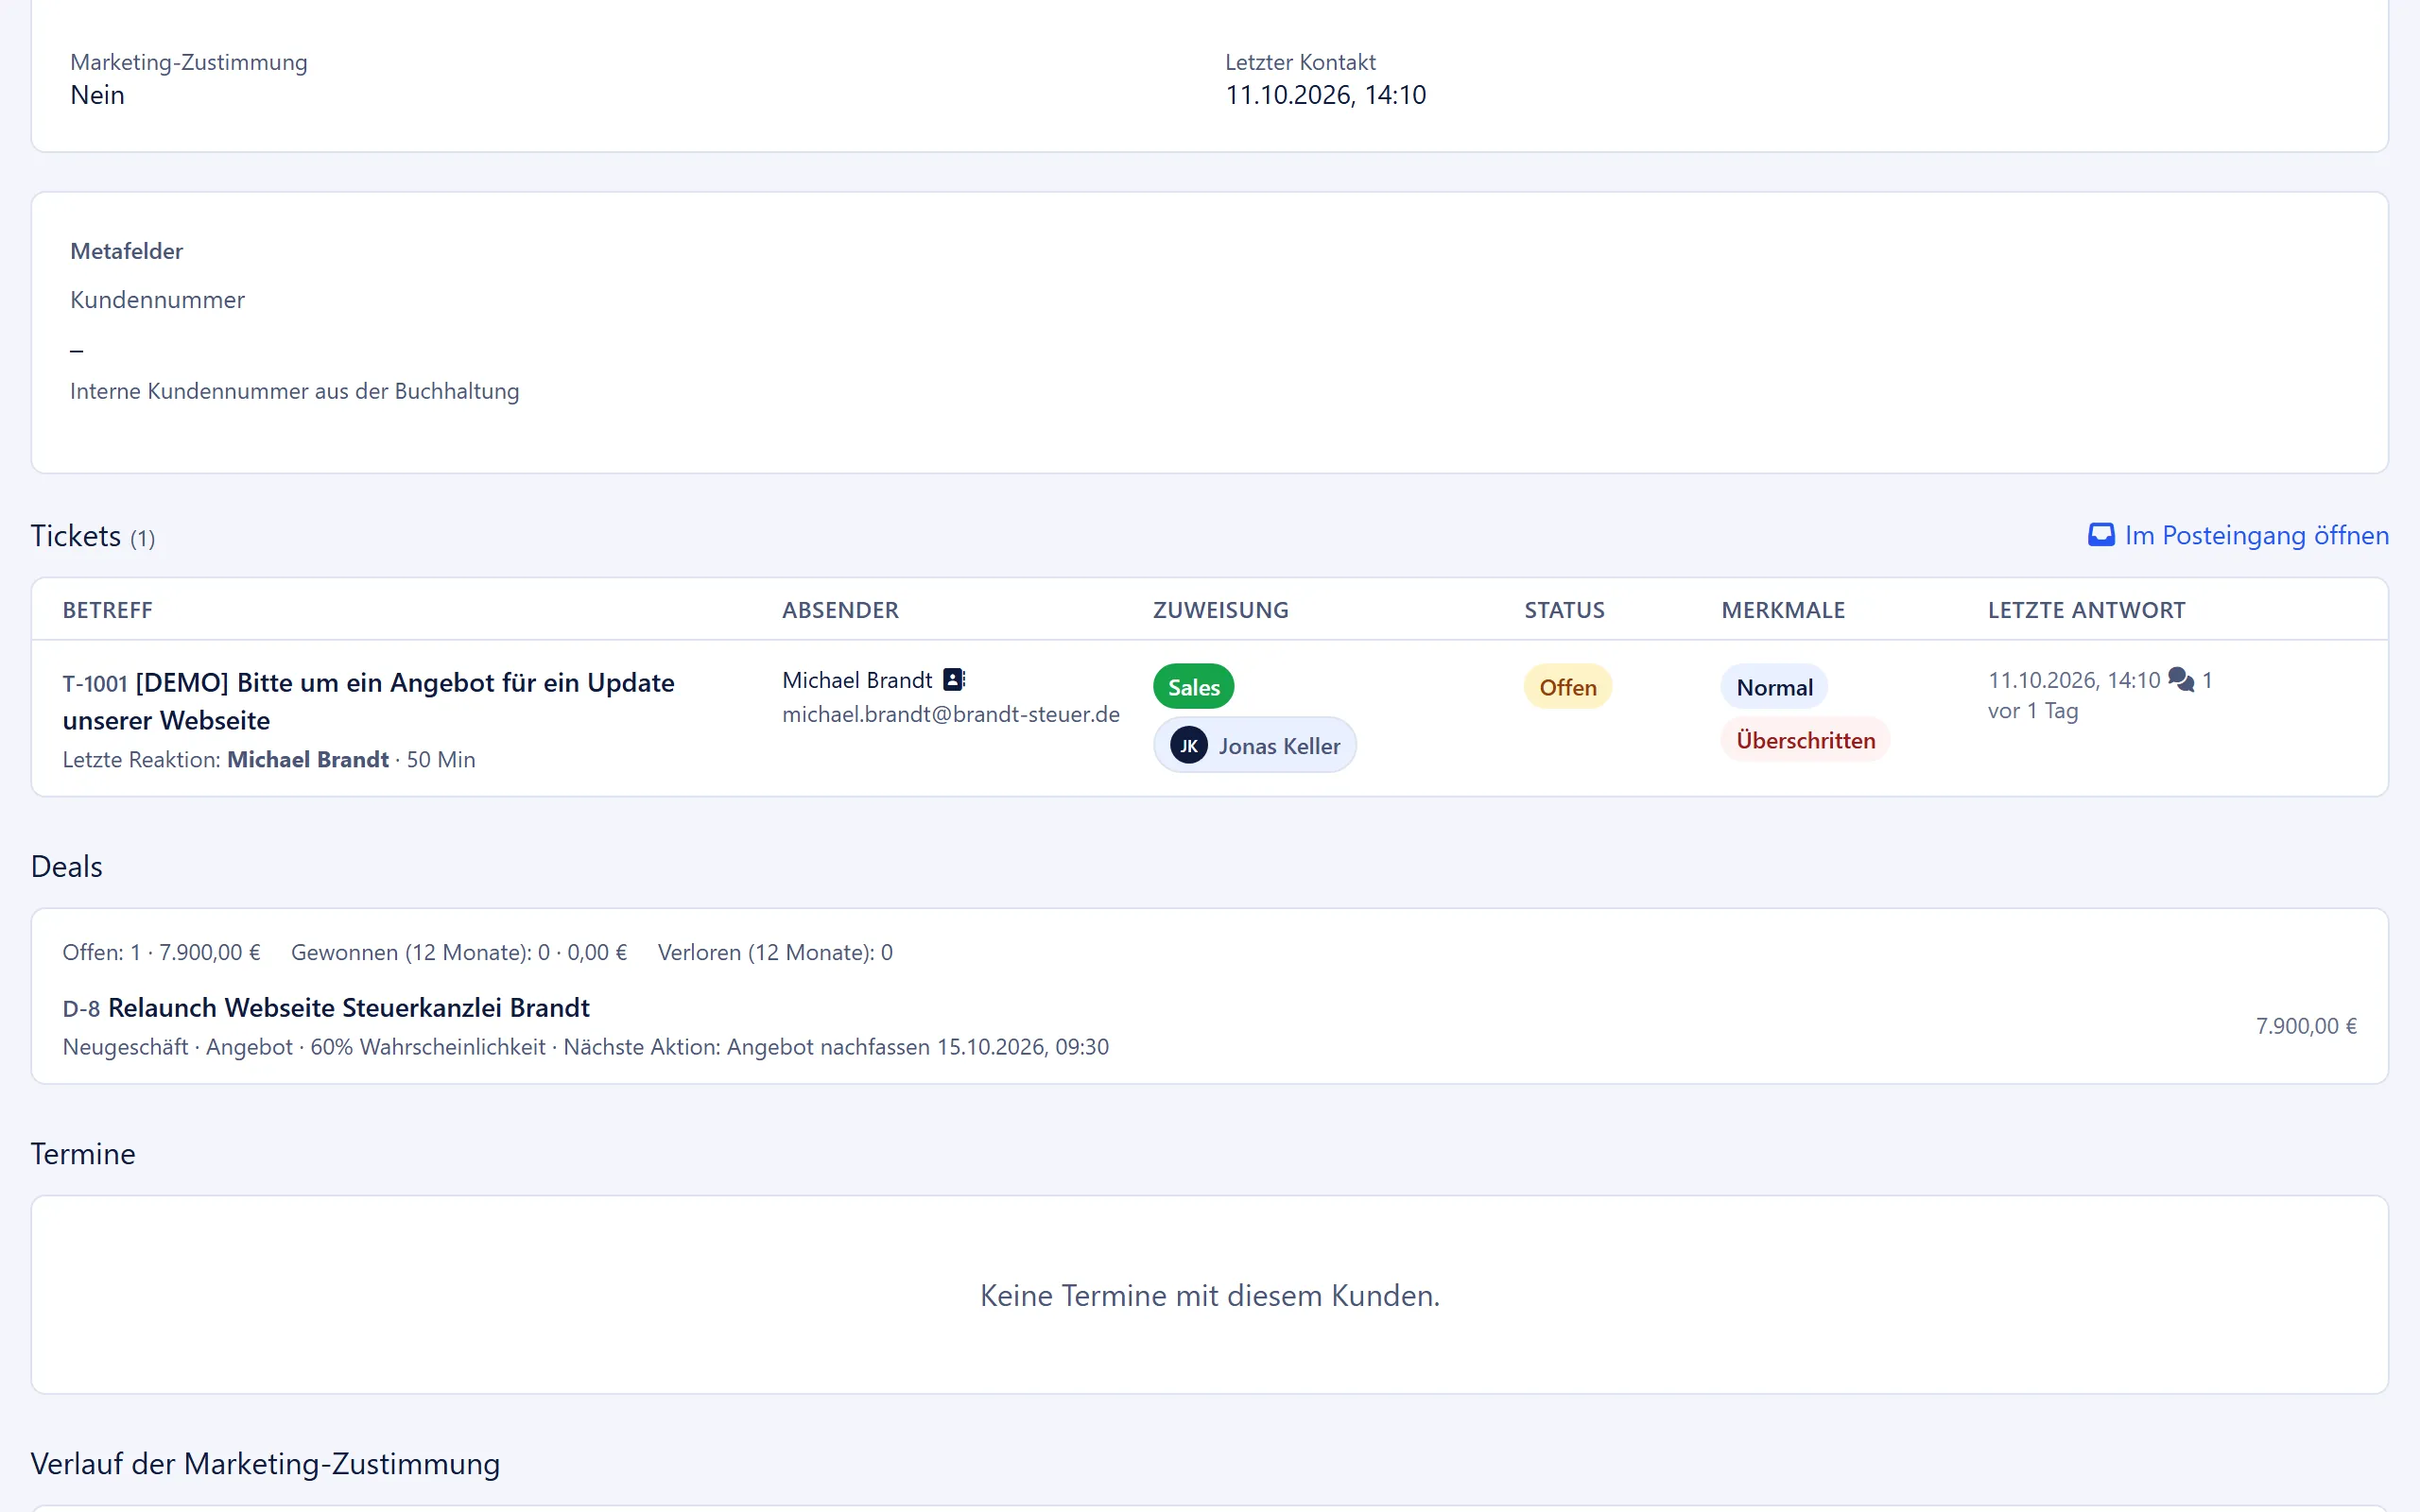Click the Kundennummer metafield label

pos(157,300)
